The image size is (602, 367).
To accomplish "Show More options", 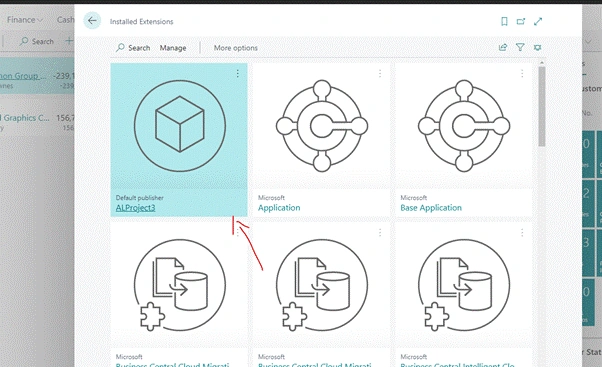I will [x=235, y=48].
